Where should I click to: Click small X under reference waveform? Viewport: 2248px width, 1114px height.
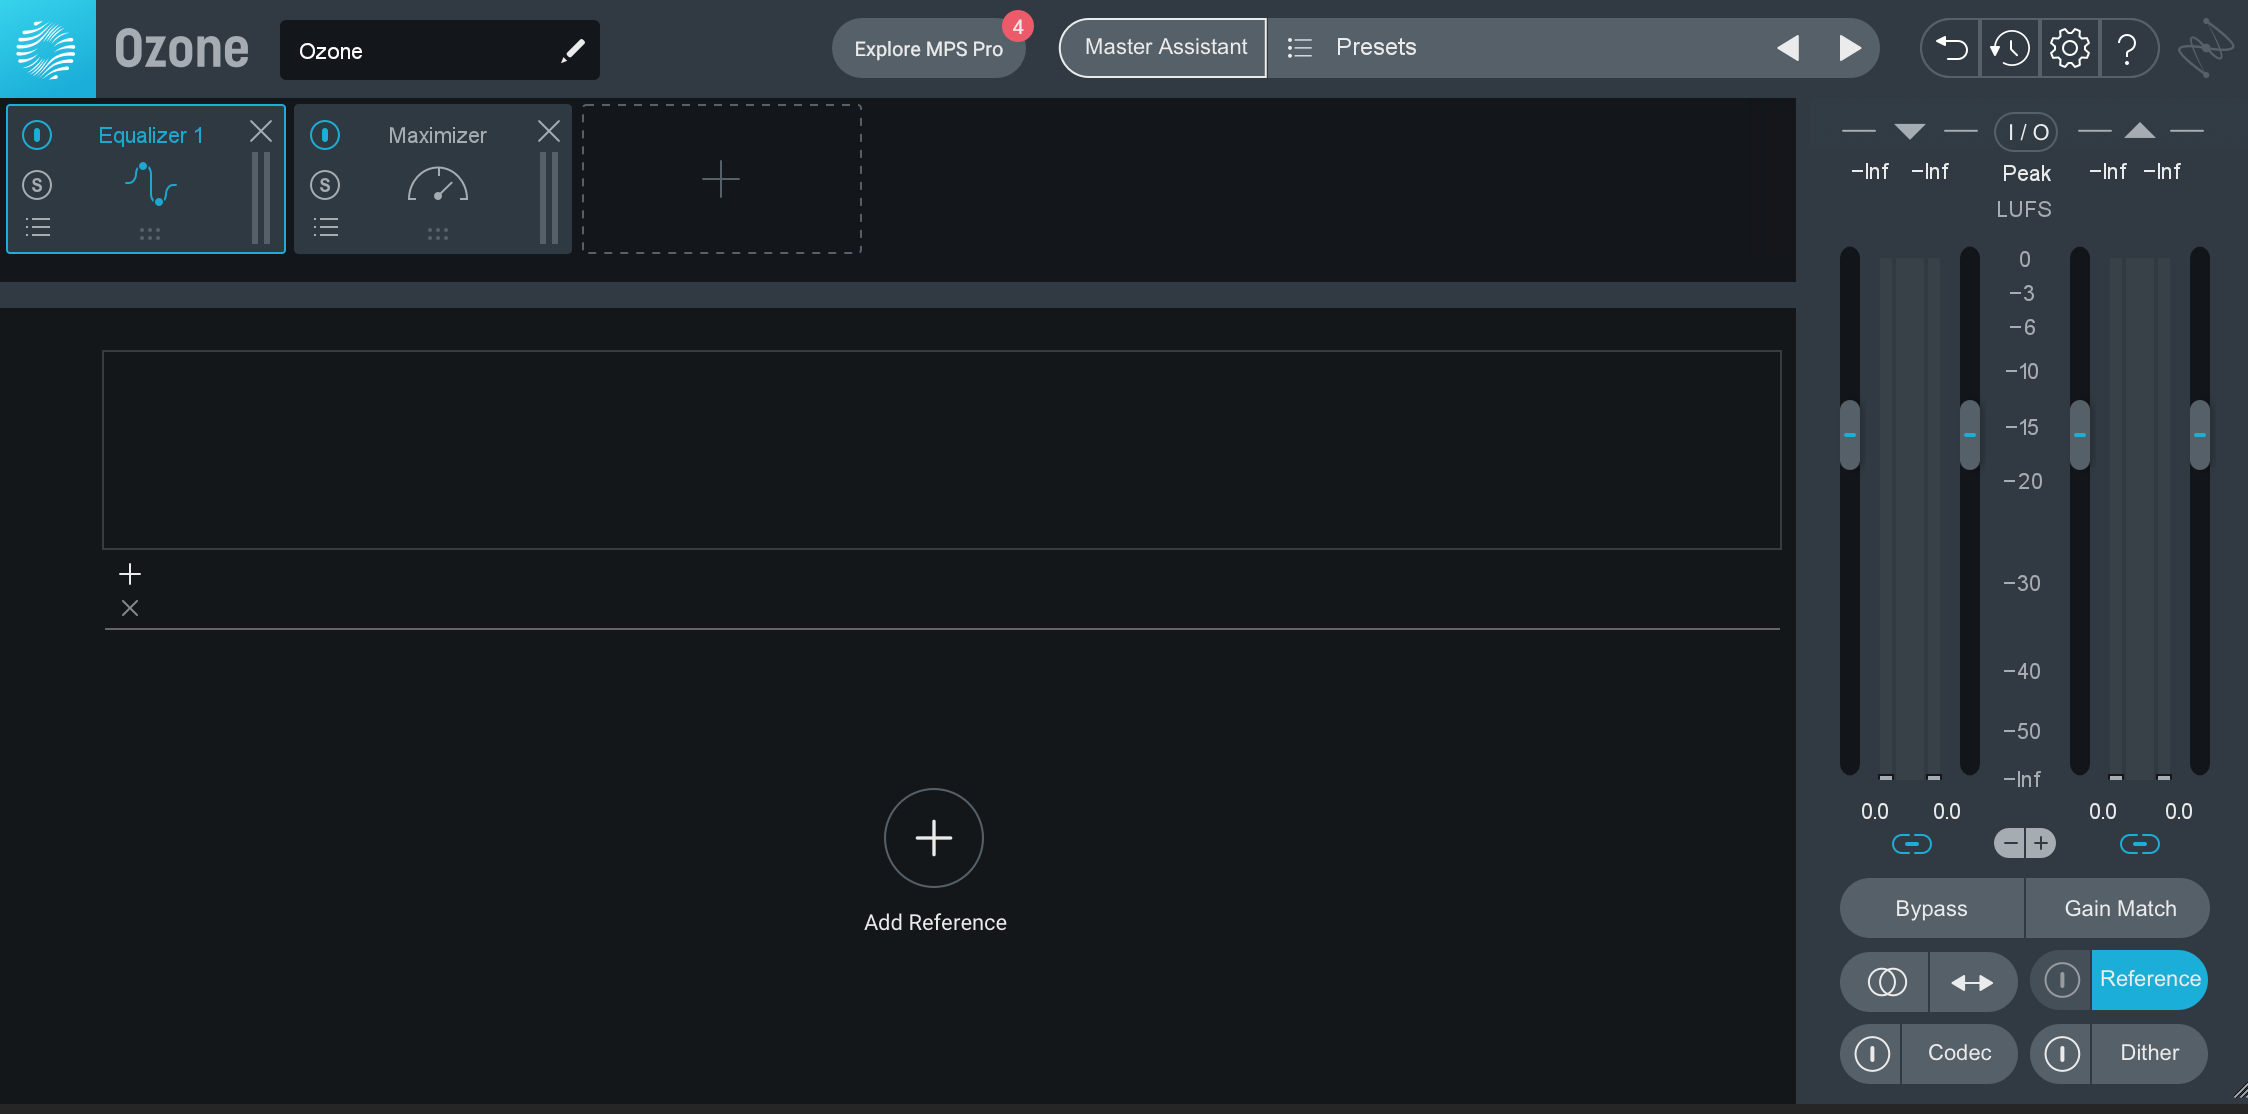[x=130, y=608]
